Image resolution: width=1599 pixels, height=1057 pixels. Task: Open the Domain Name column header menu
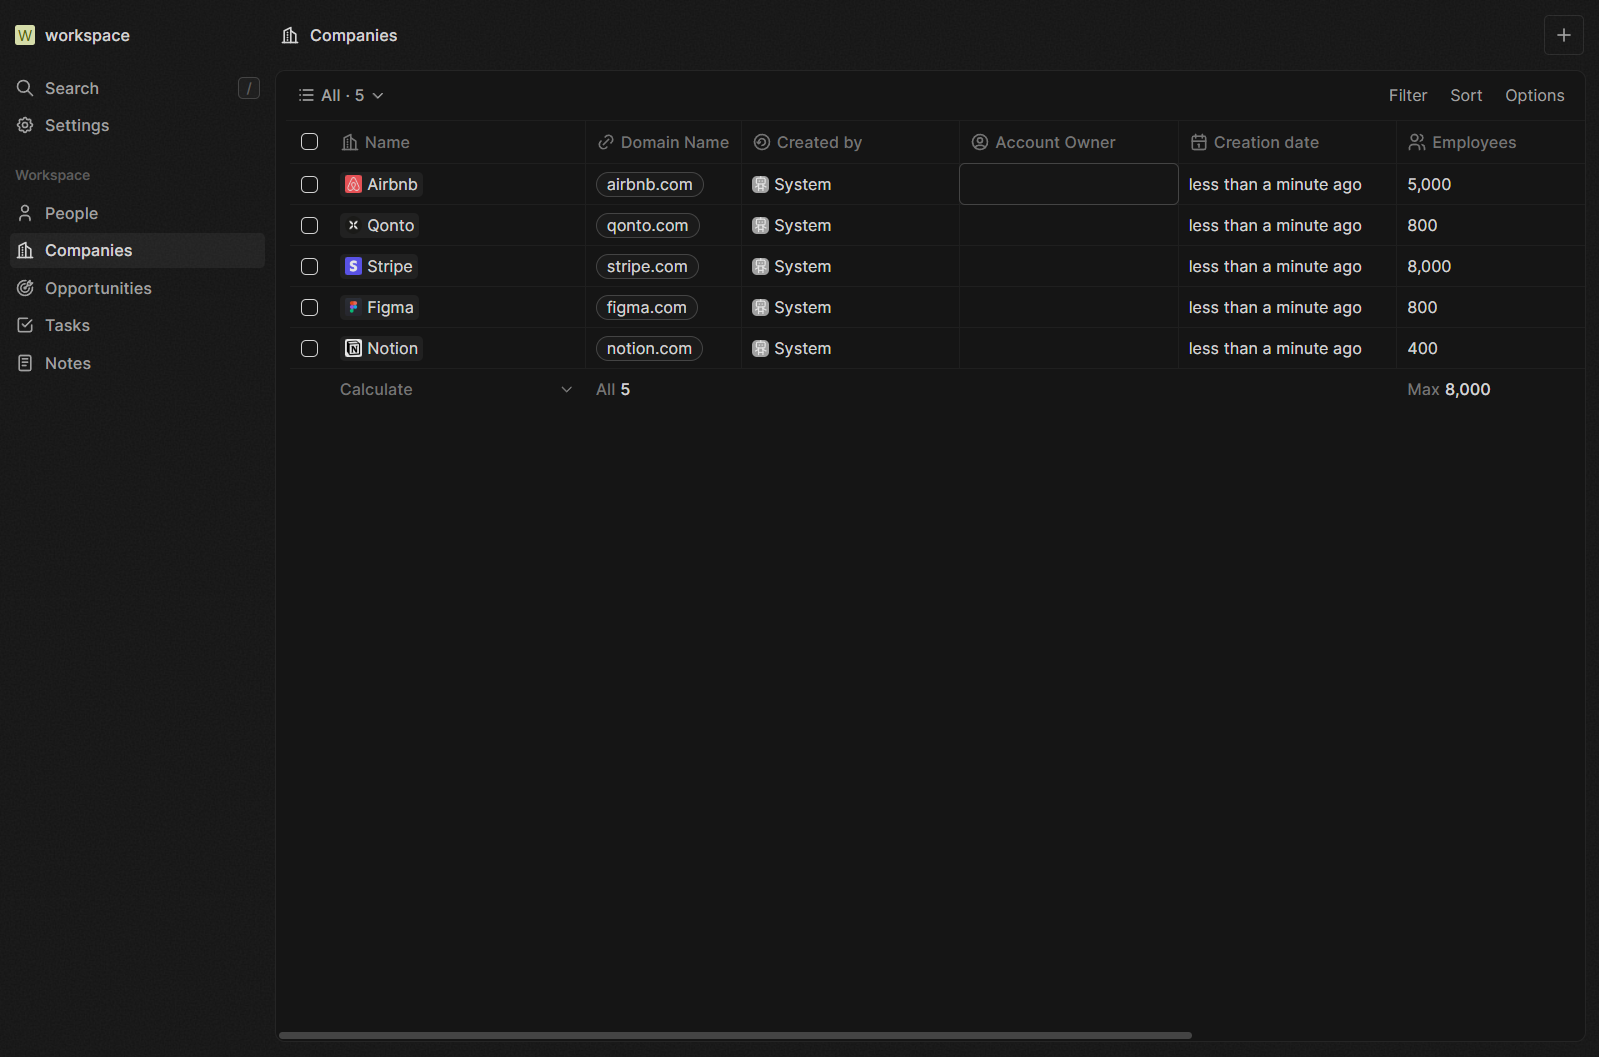coord(663,142)
